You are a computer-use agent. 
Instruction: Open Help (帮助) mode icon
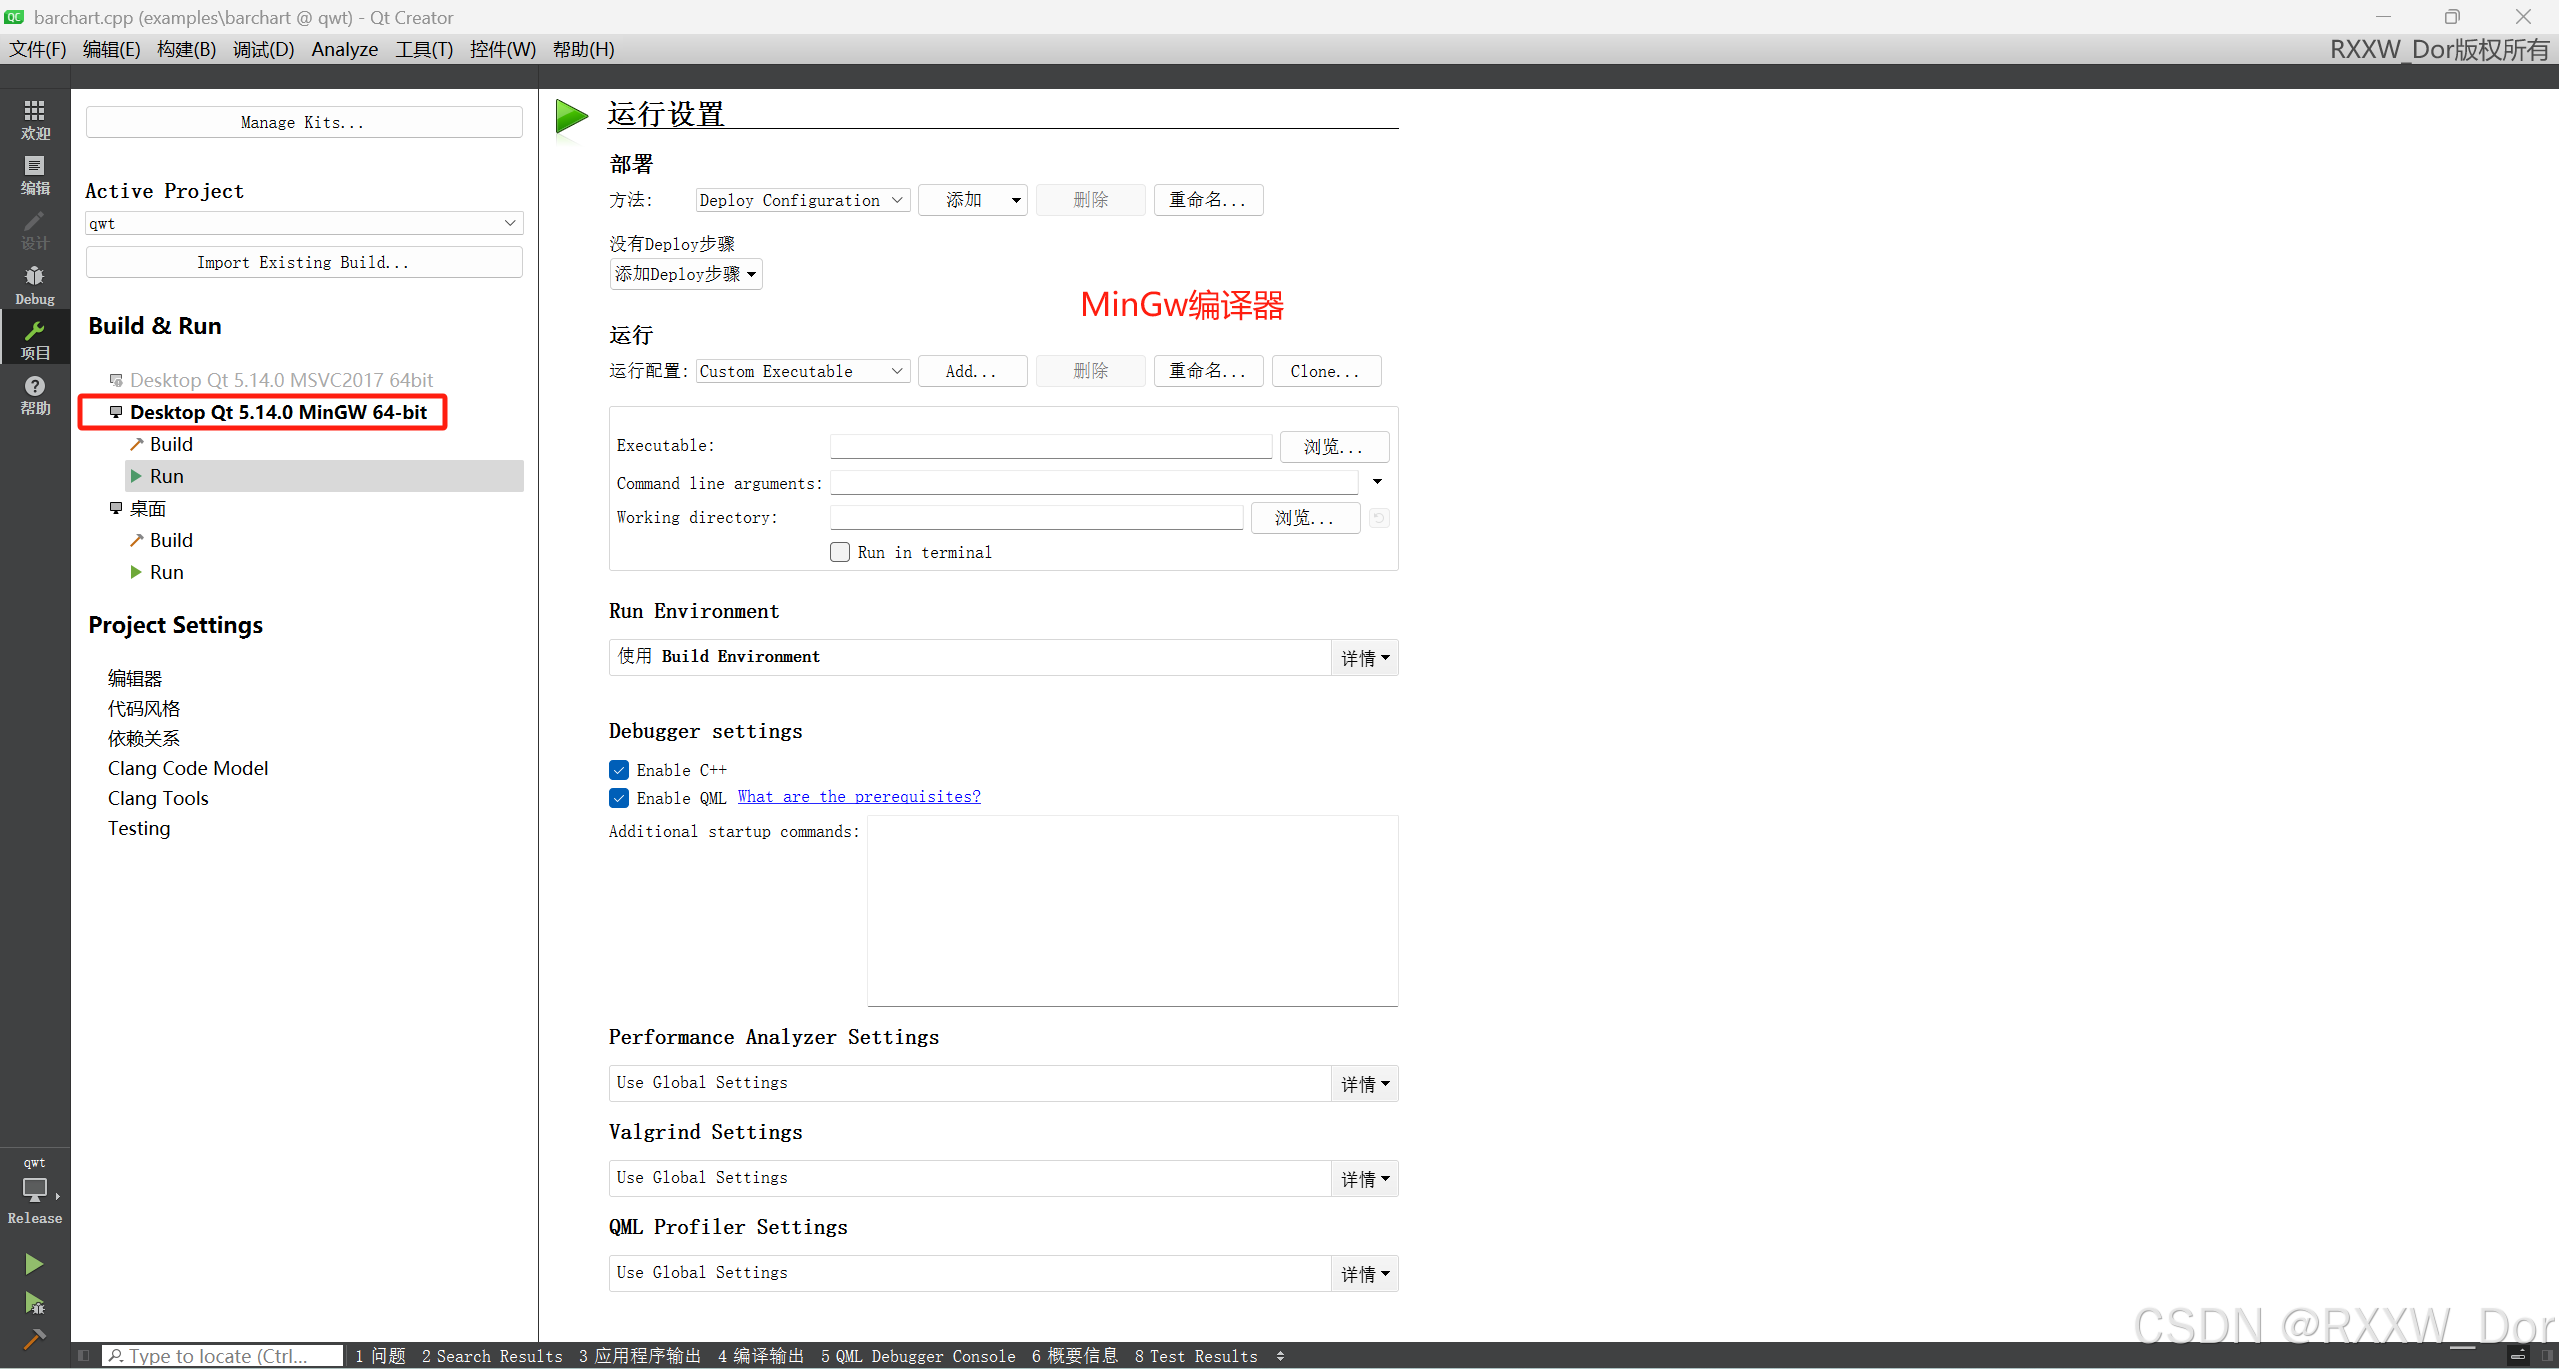pyautogui.click(x=35, y=394)
